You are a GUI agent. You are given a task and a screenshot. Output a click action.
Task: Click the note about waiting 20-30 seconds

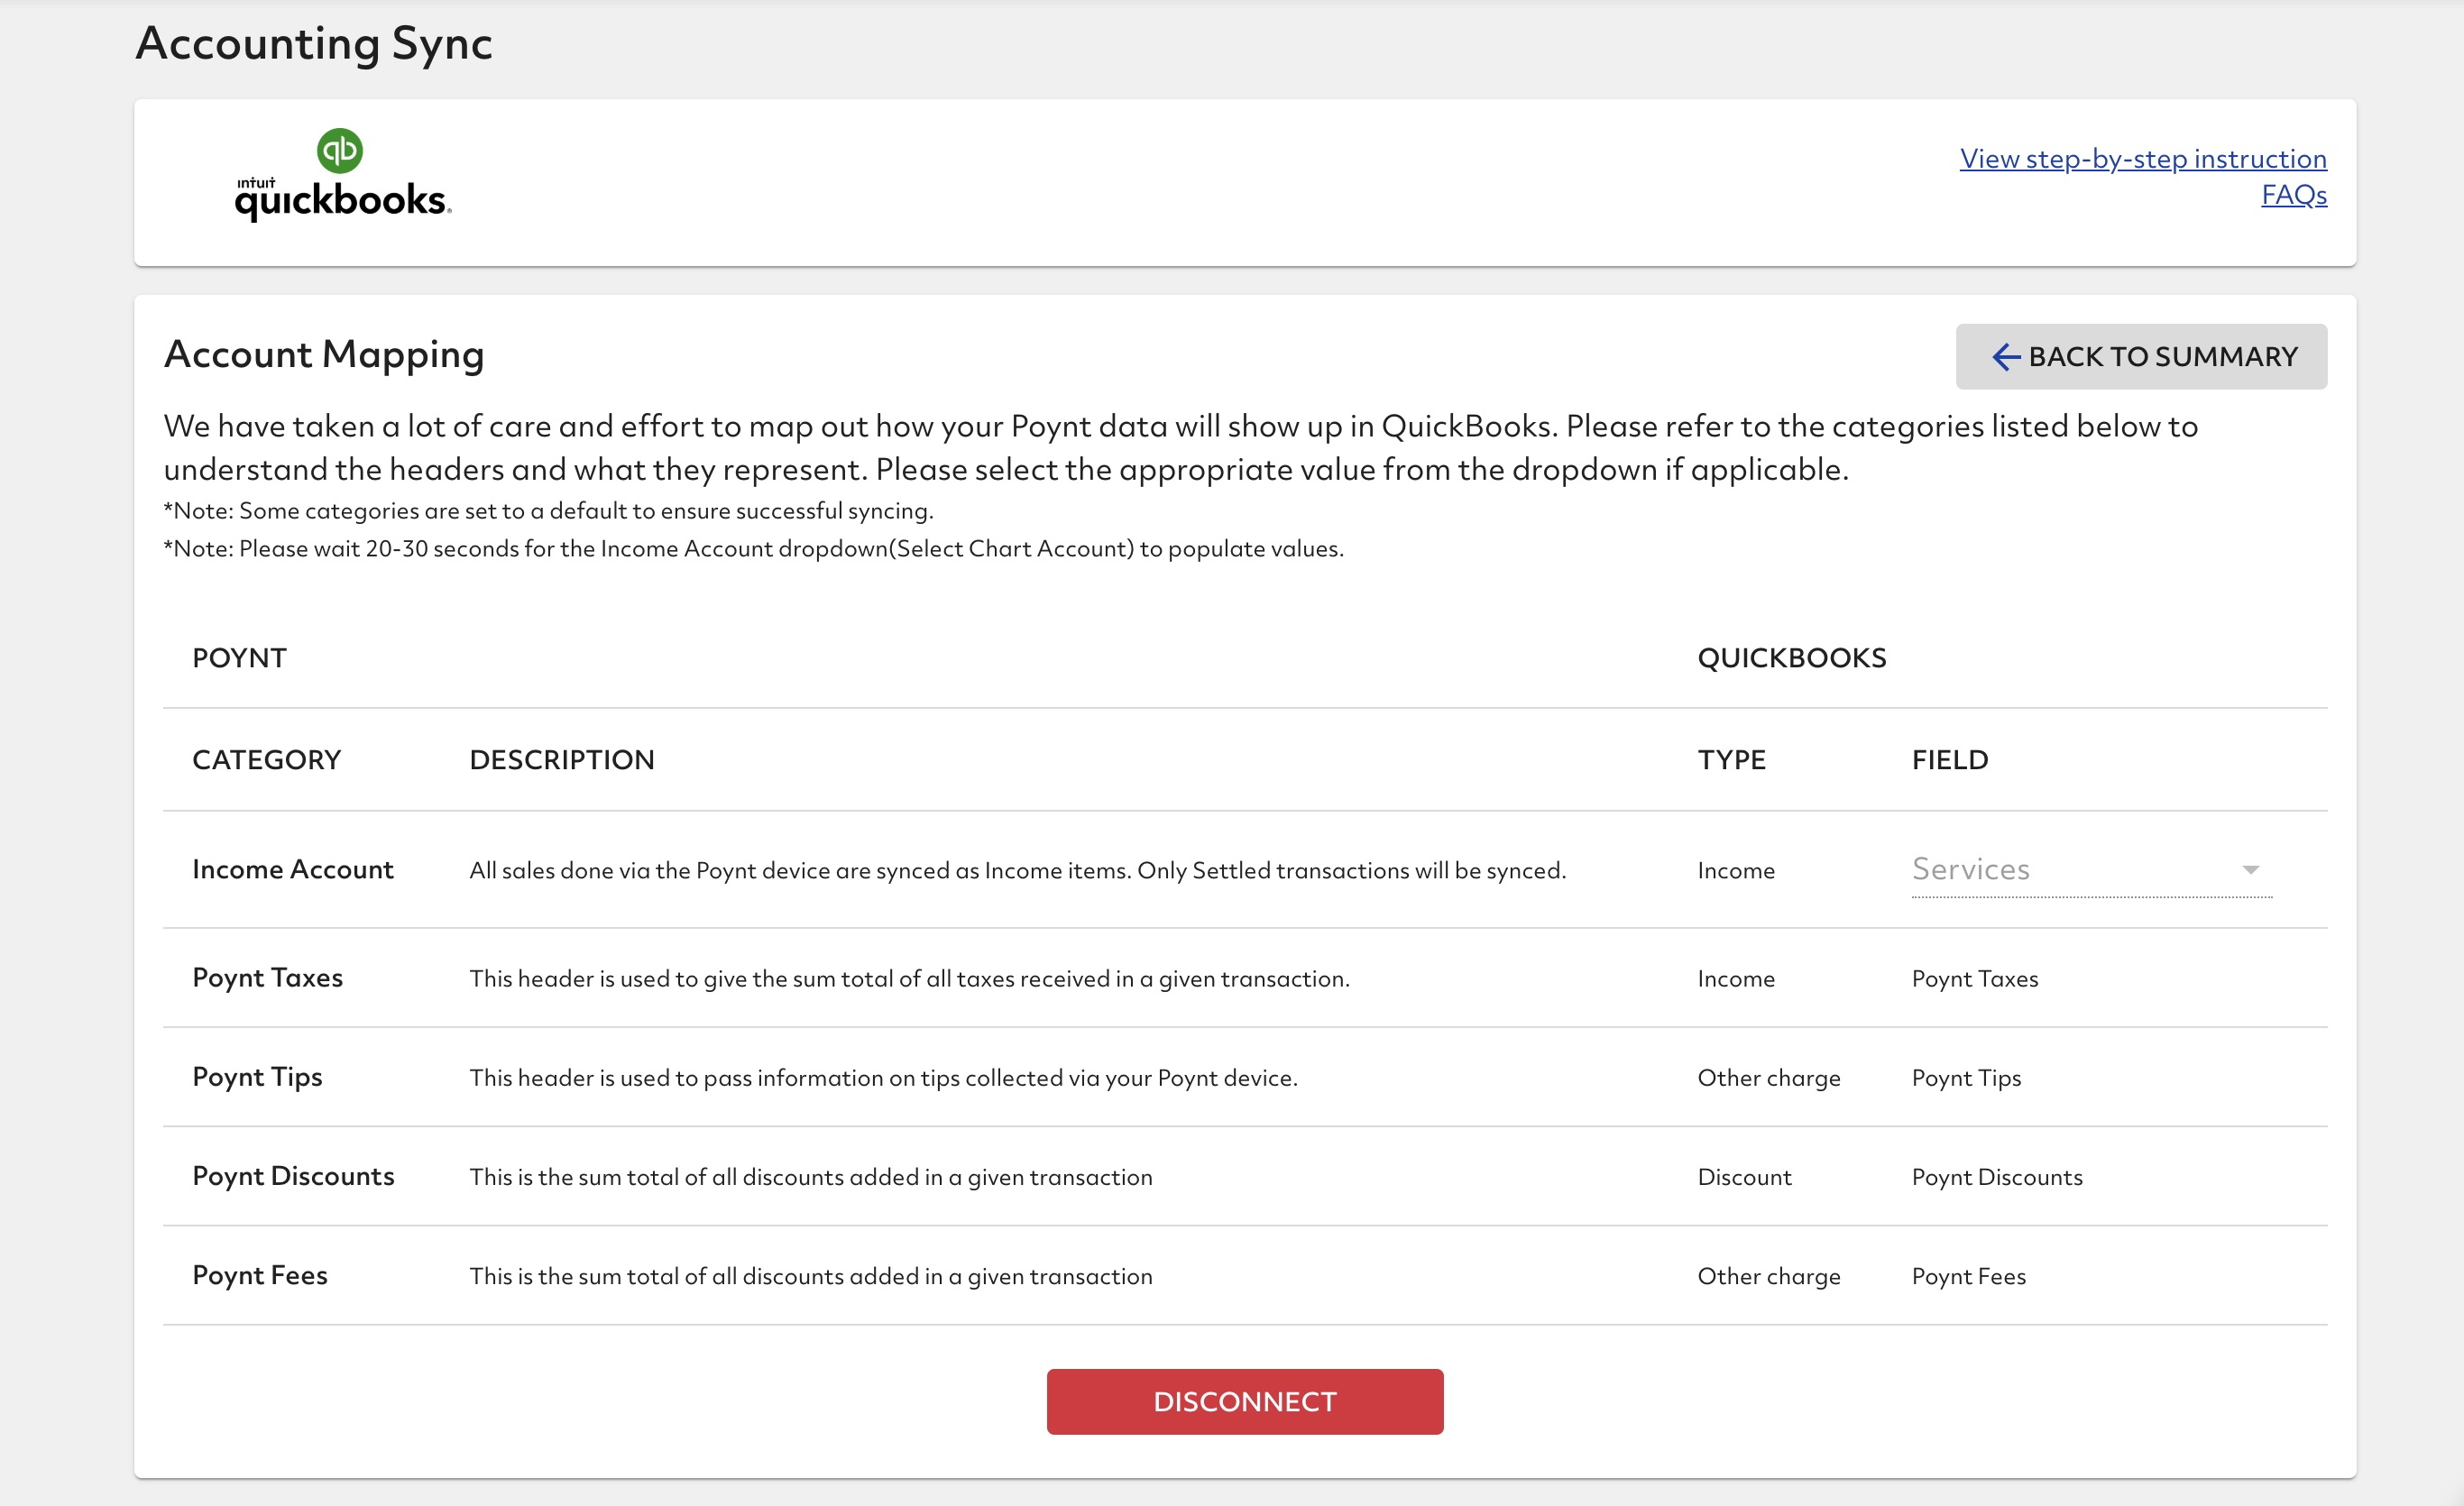click(753, 549)
